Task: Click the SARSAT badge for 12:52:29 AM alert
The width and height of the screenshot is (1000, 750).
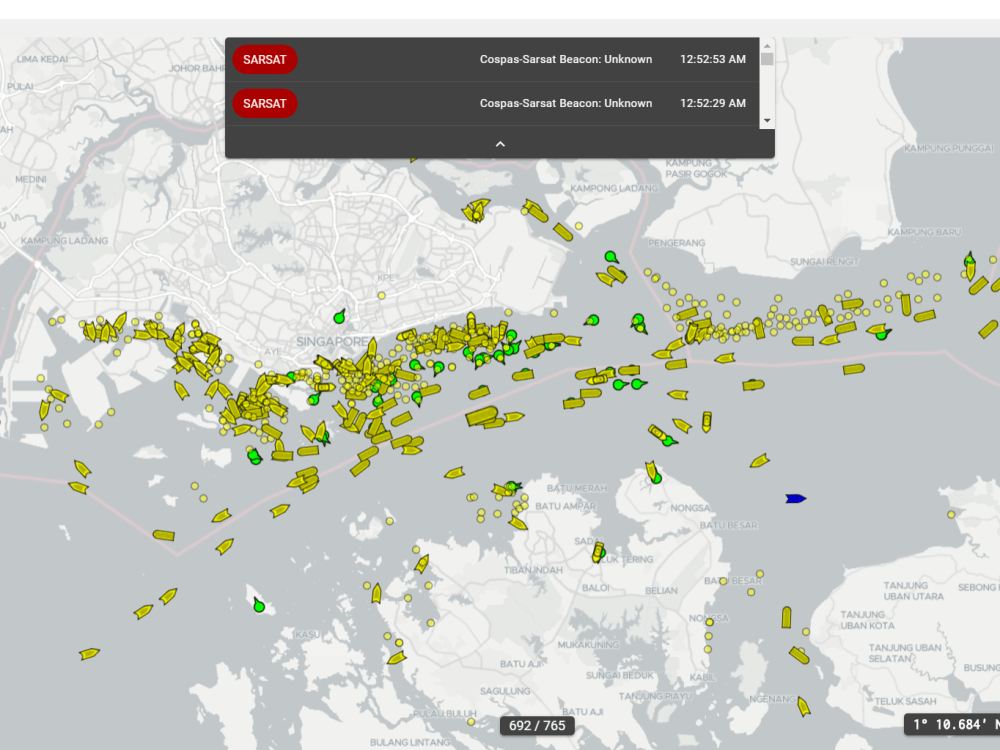Action: click(265, 103)
